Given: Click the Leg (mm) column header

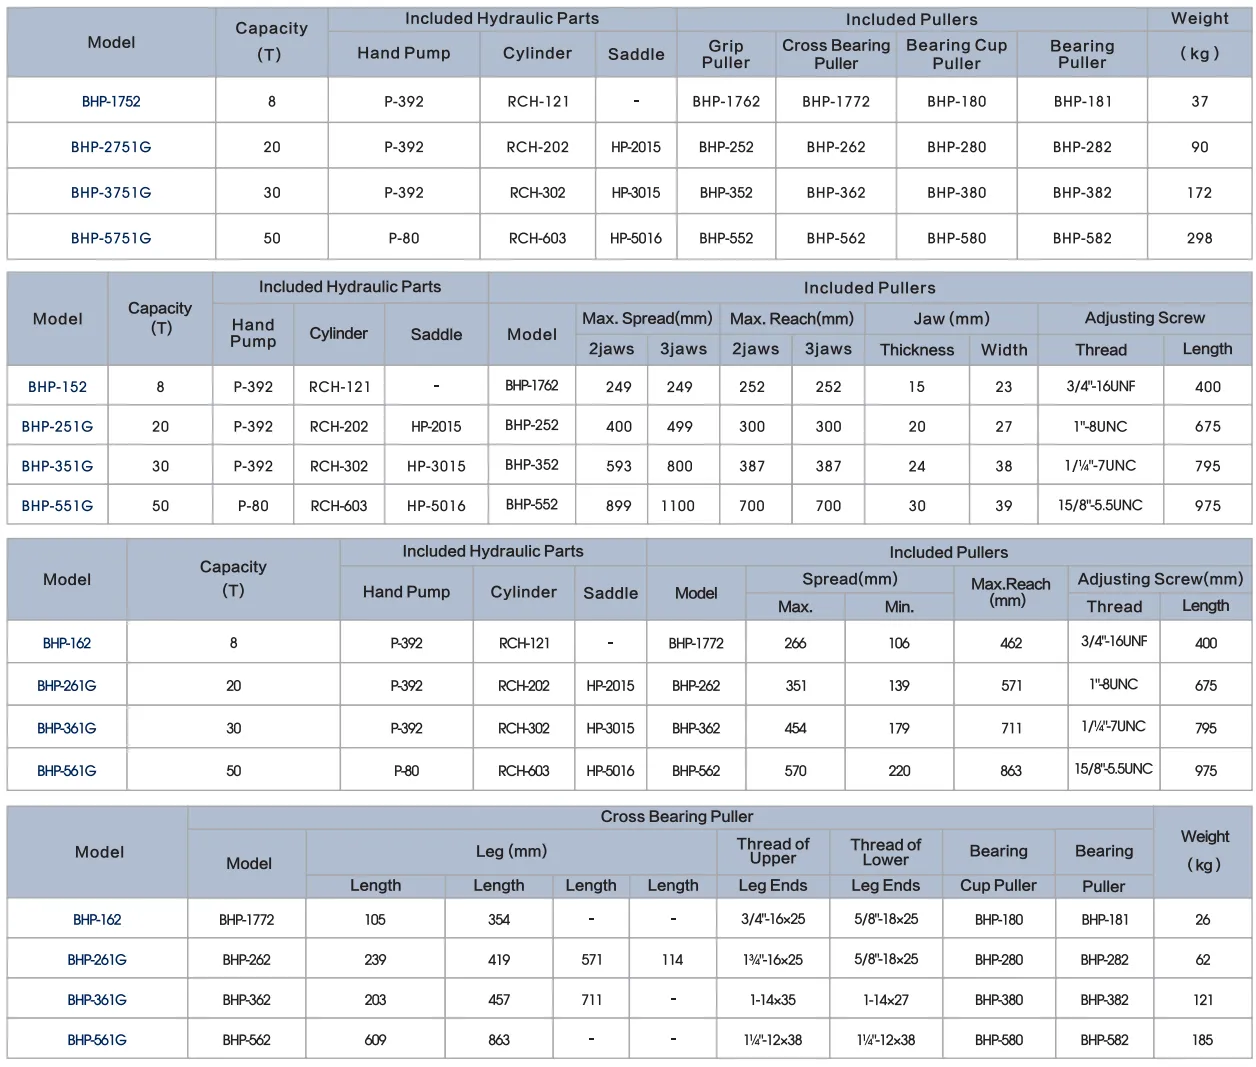Looking at the screenshot, I should 511,852.
